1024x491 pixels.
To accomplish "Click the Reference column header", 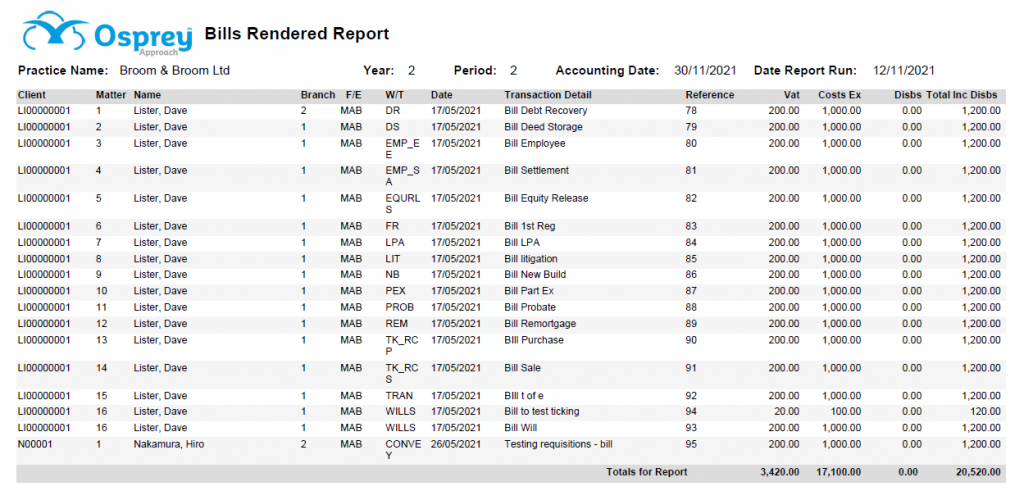I will [x=710, y=95].
